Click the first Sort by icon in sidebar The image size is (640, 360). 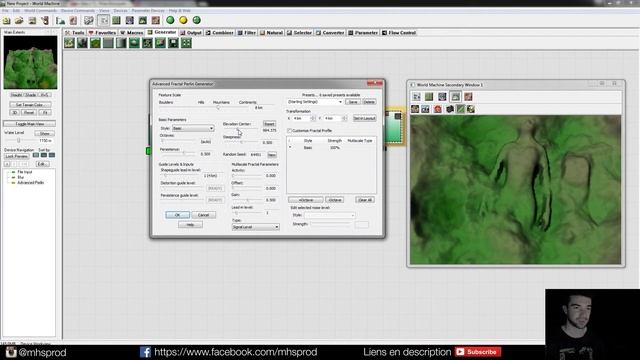coord(36,155)
